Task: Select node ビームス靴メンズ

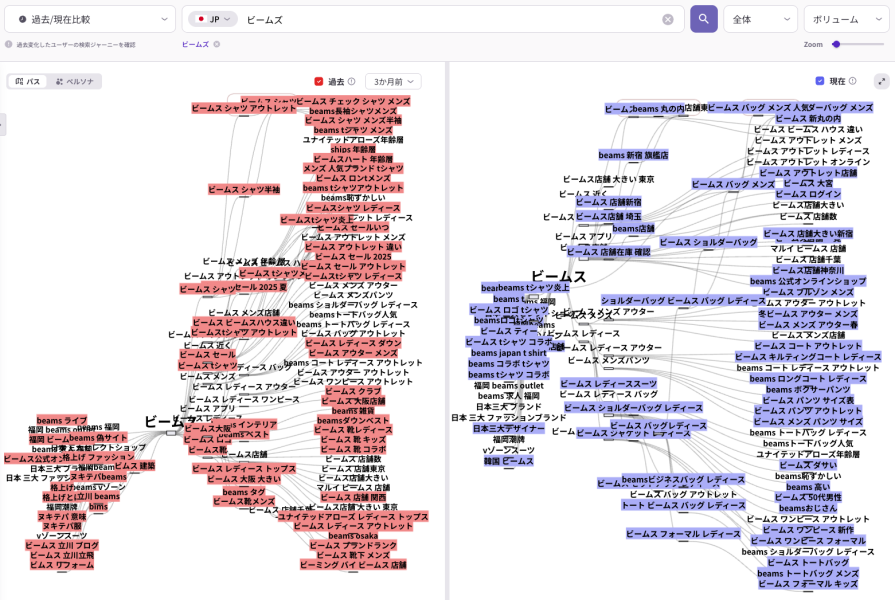Action: [x=244, y=501]
